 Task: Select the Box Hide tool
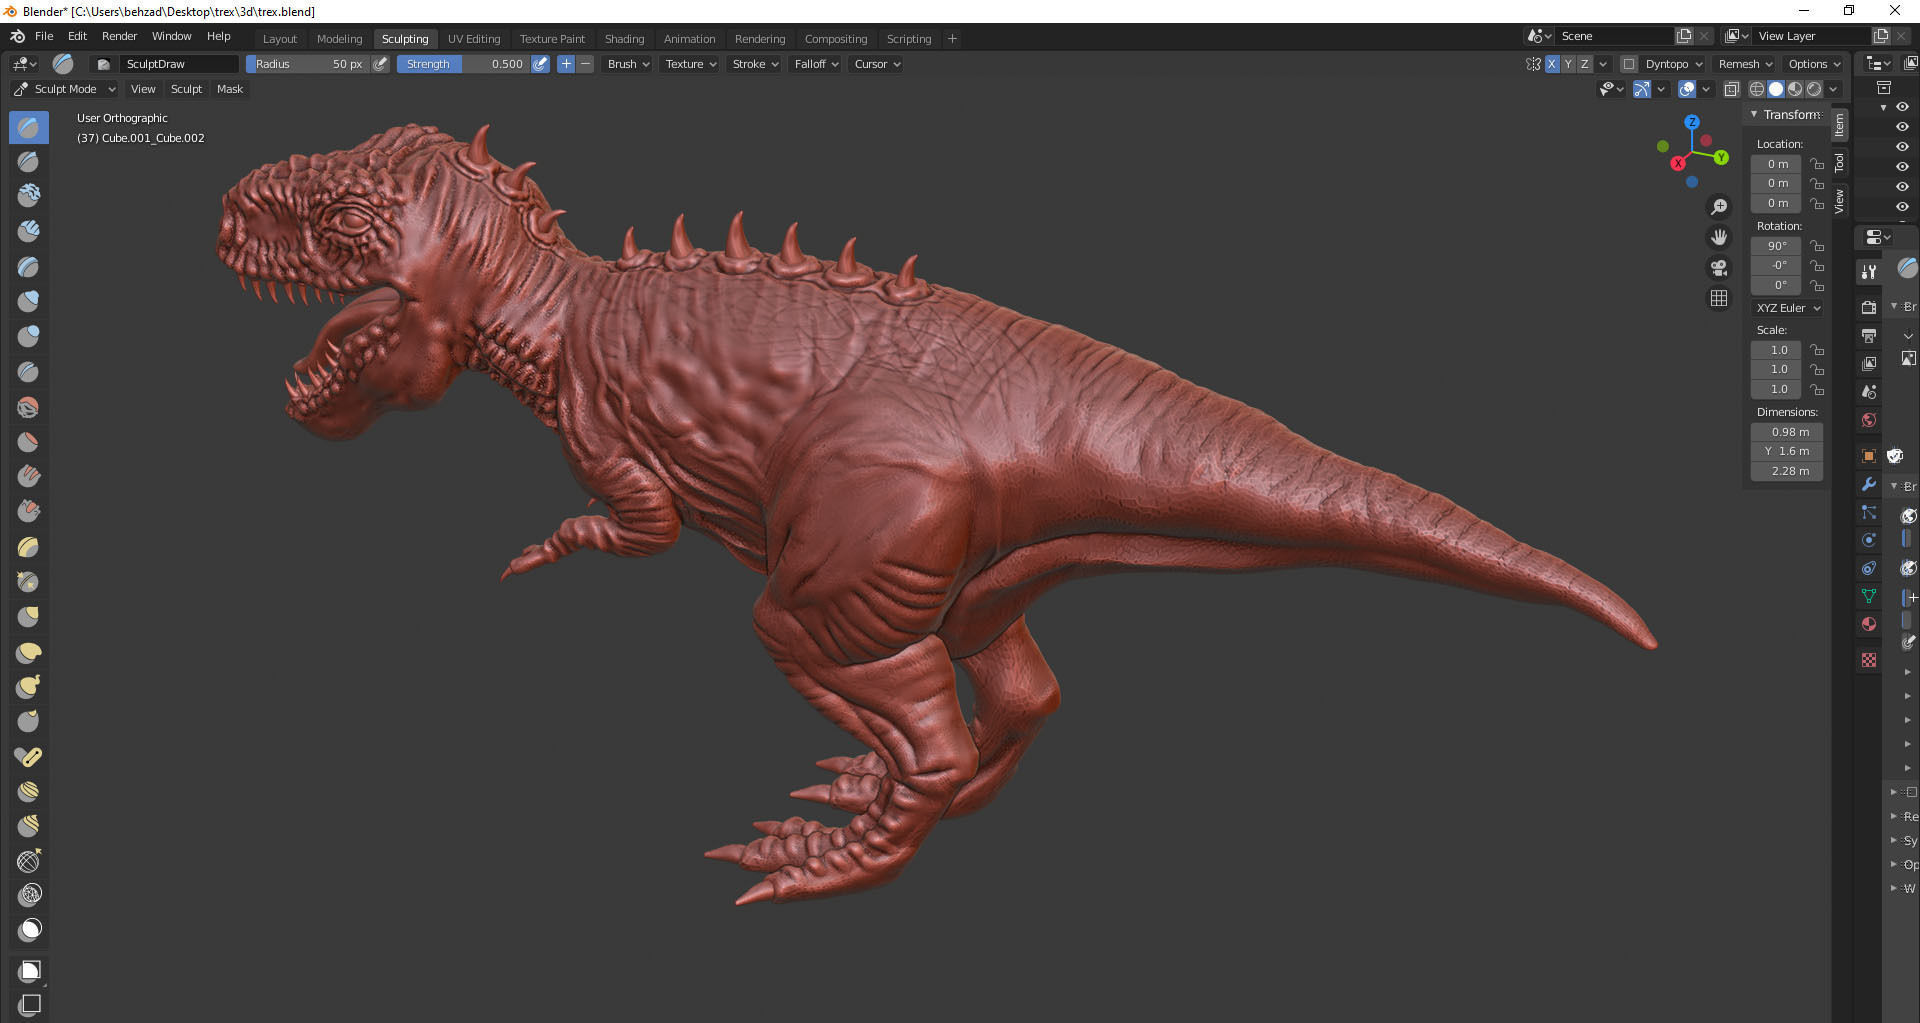pyautogui.click(x=30, y=1004)
